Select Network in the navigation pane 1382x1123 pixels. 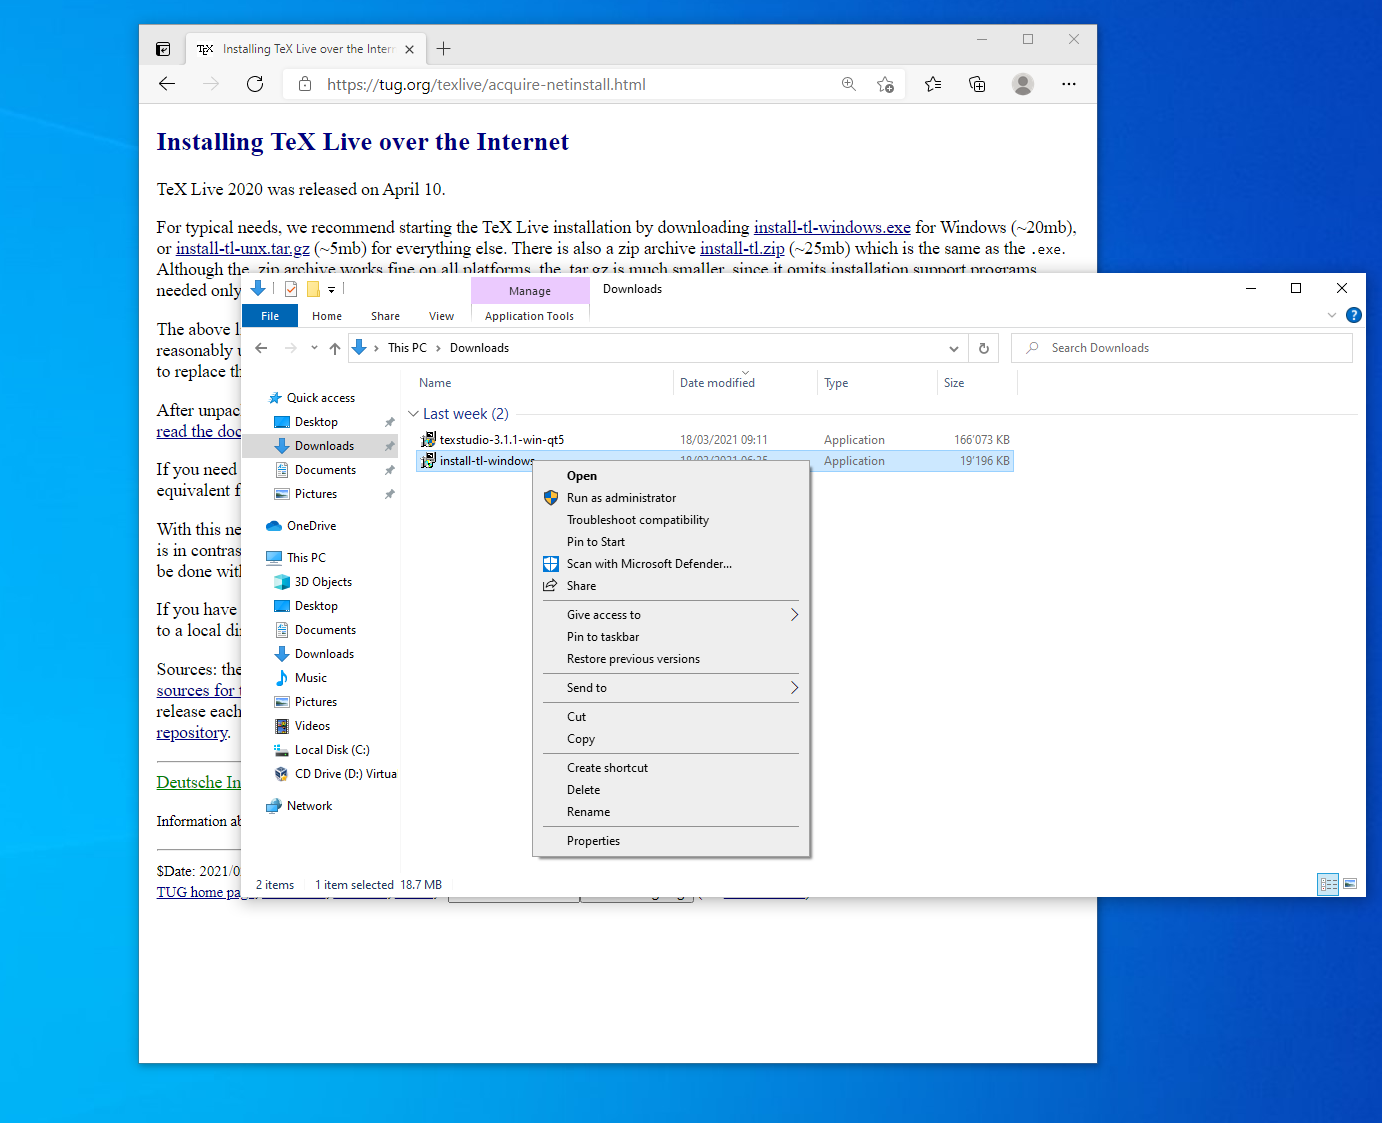pos(309,806)
